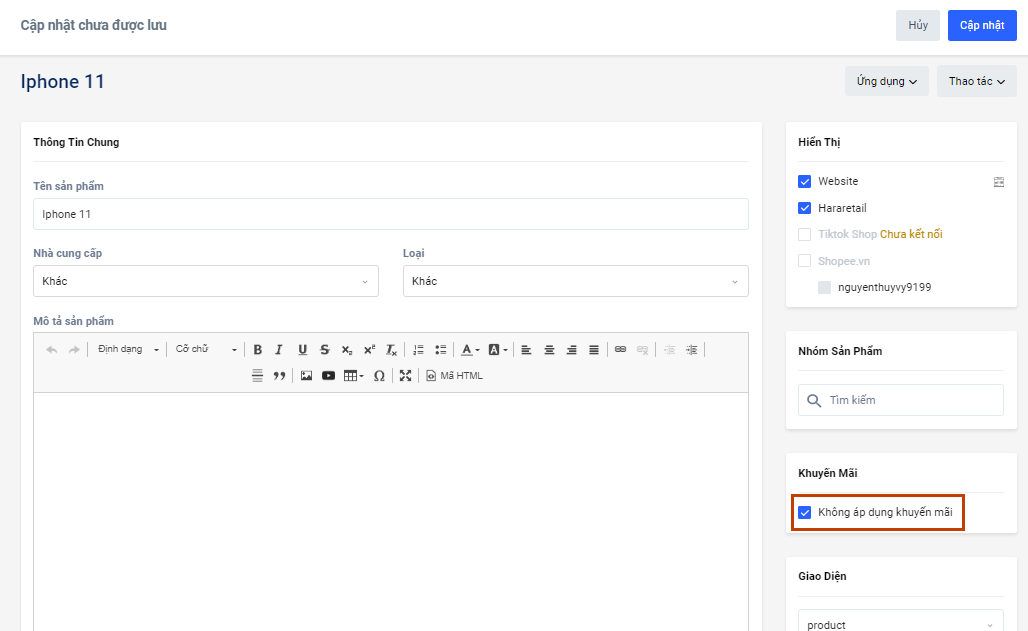
Task: Toggle bold formatting in description editor
Action: tap(257, 350)
